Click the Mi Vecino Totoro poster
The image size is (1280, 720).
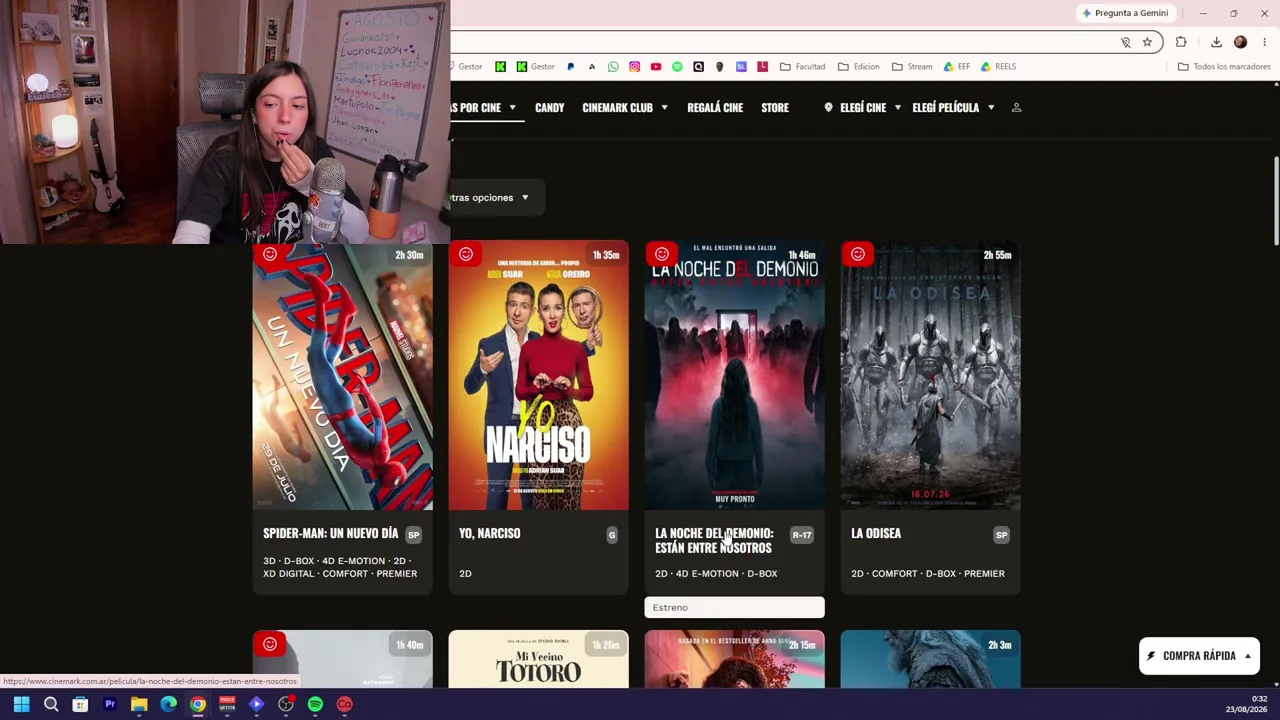pos(539,659)
